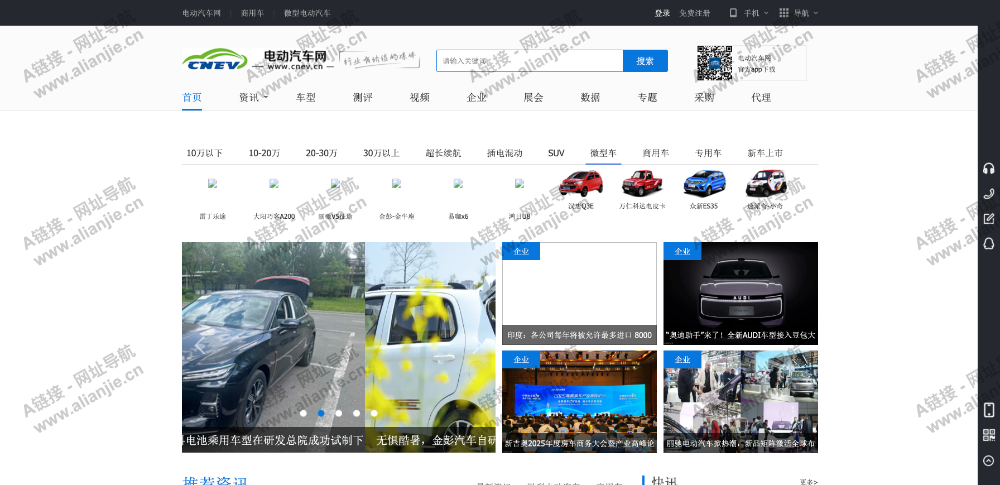Open the 新吉奥2025 conference news image
Image resolution: width=1000 pixels, height=485 pixels.
click(579, 401)
